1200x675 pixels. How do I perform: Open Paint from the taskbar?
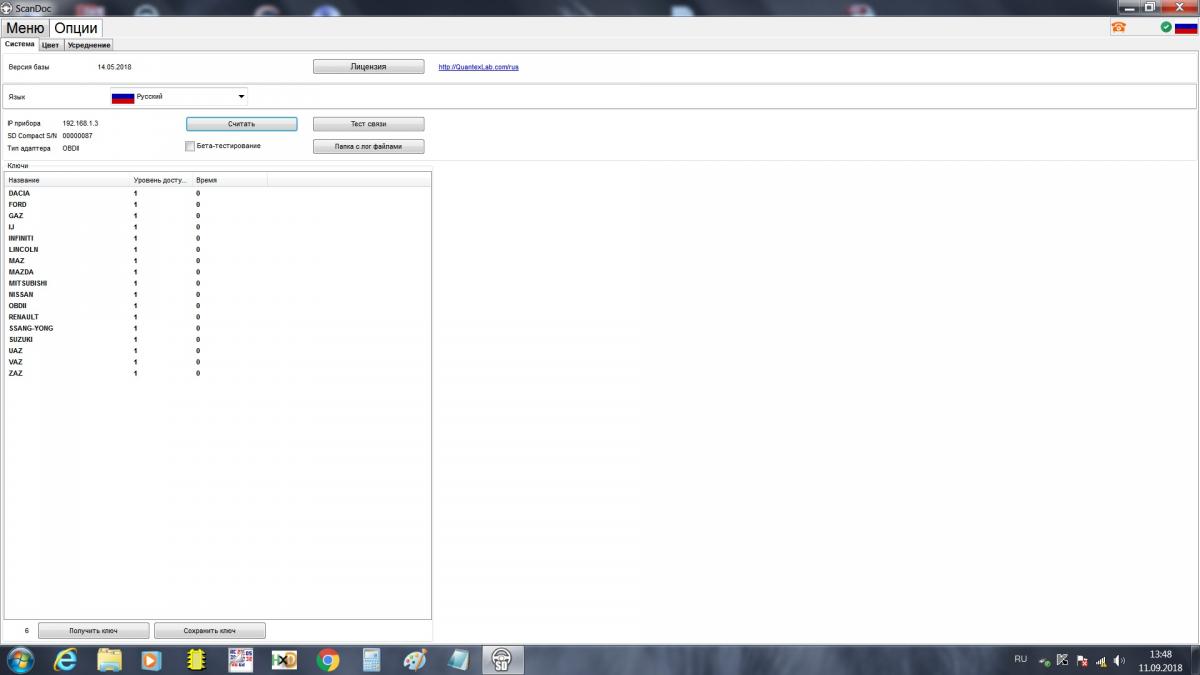[415, 660]
